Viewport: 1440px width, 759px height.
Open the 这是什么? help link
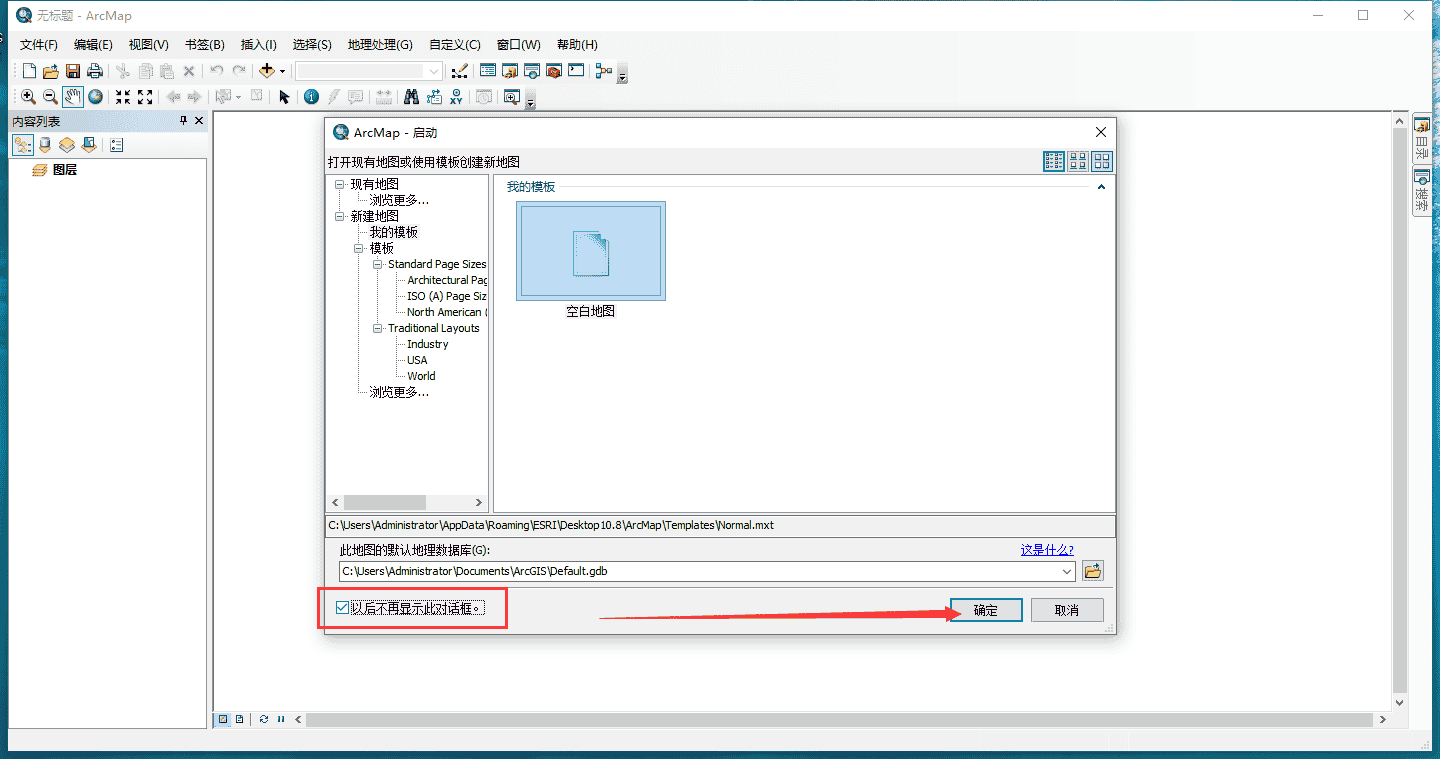[1047, 550]
